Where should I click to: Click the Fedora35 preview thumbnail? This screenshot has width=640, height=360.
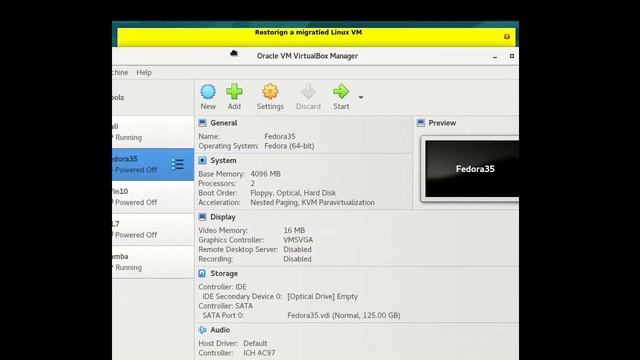472,169
